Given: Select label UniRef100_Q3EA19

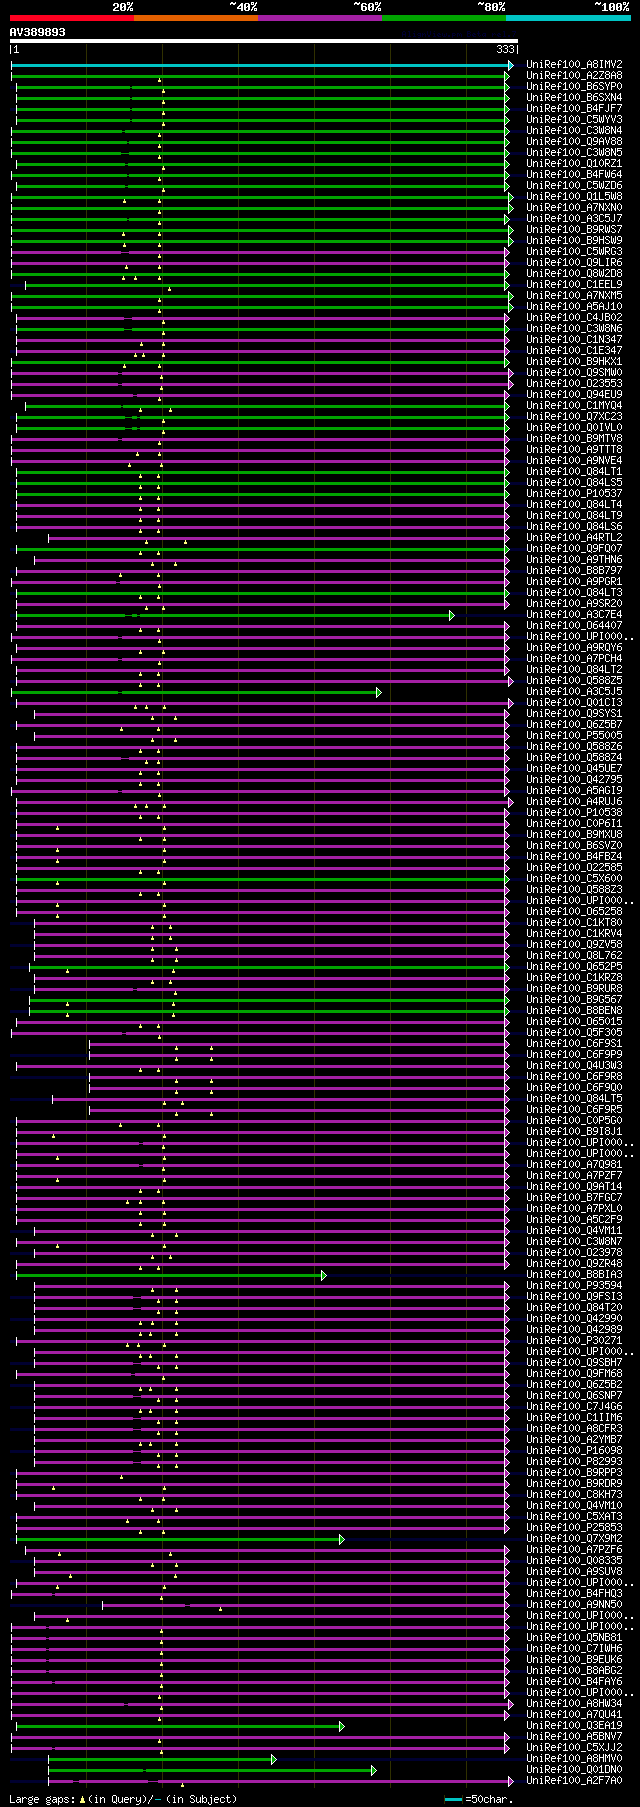Looking at the screenshot, I should (574, 1726).
